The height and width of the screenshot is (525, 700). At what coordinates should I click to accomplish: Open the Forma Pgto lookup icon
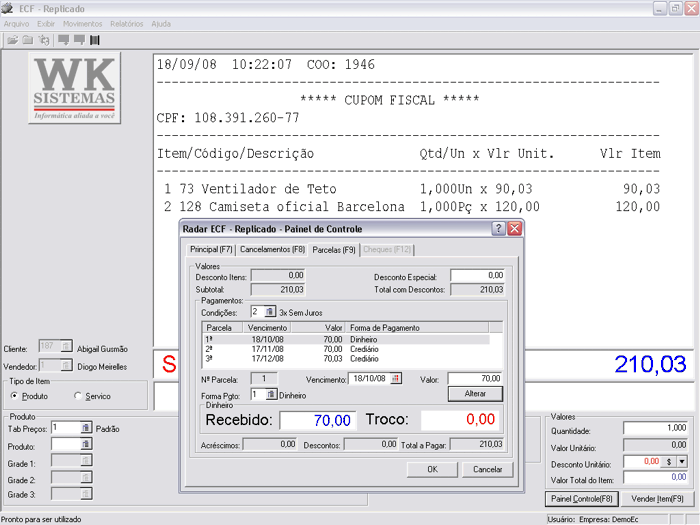(270, 395)
